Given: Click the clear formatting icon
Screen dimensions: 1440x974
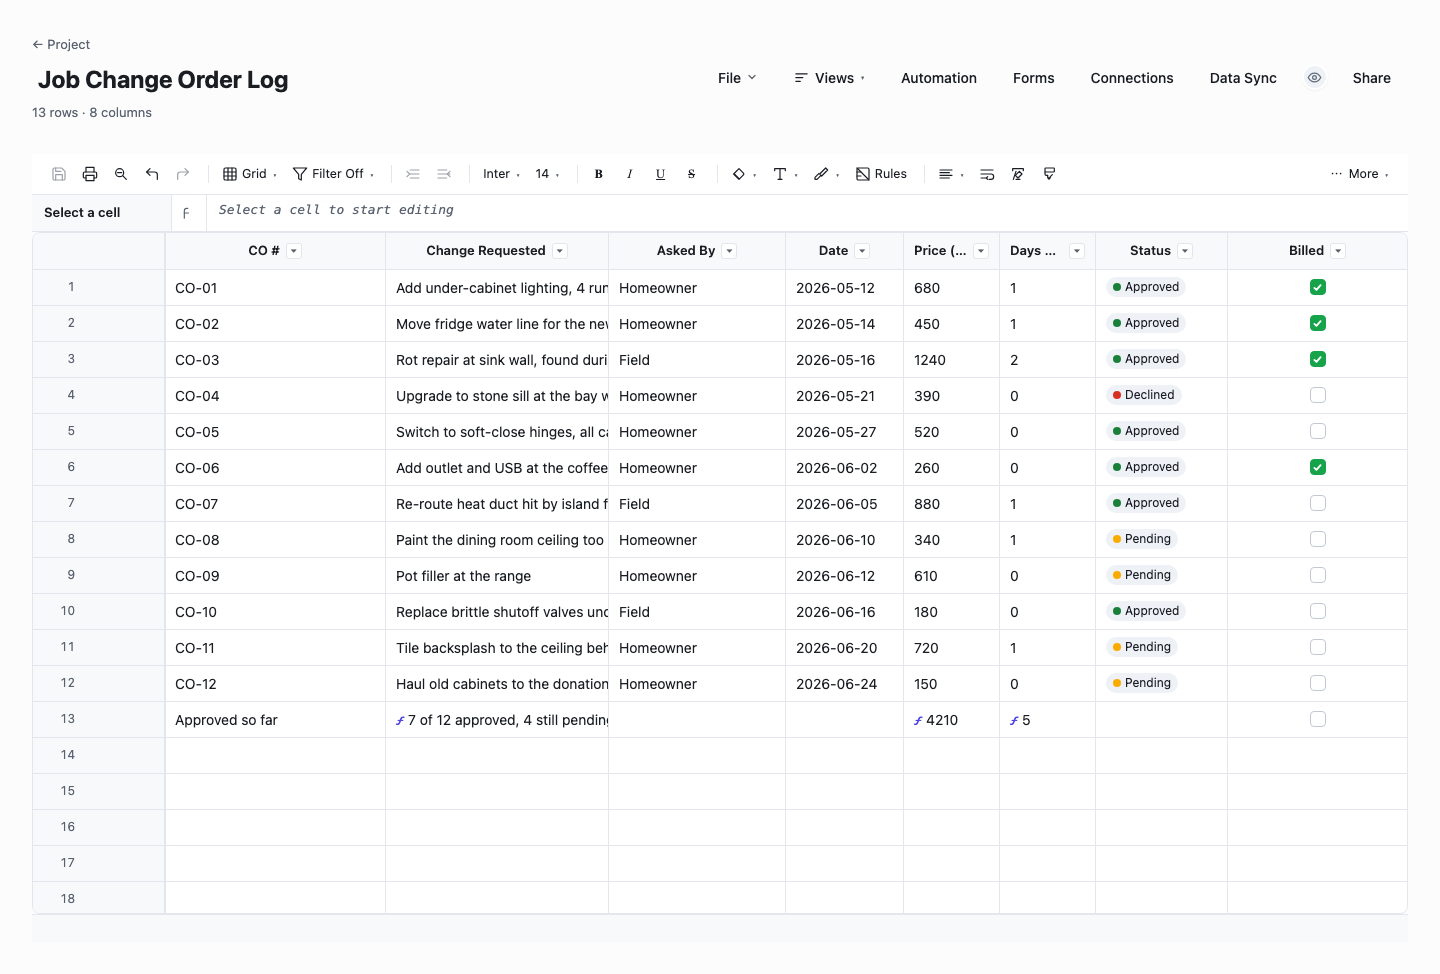Looking at the screenshot, I should pyautogui.click(x=1018, y=174).
